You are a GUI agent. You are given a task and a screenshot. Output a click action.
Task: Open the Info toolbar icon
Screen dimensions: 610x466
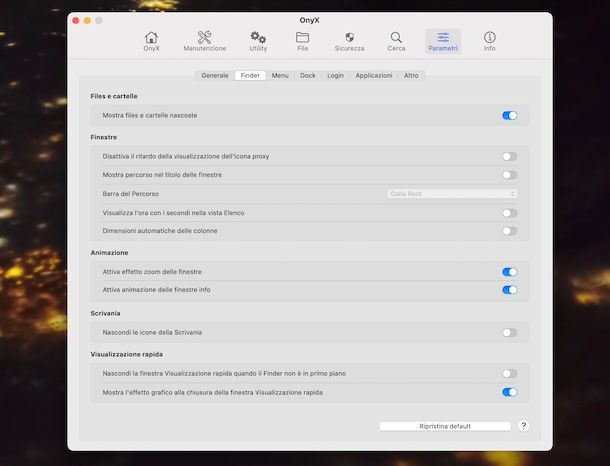tap(489, 41)
